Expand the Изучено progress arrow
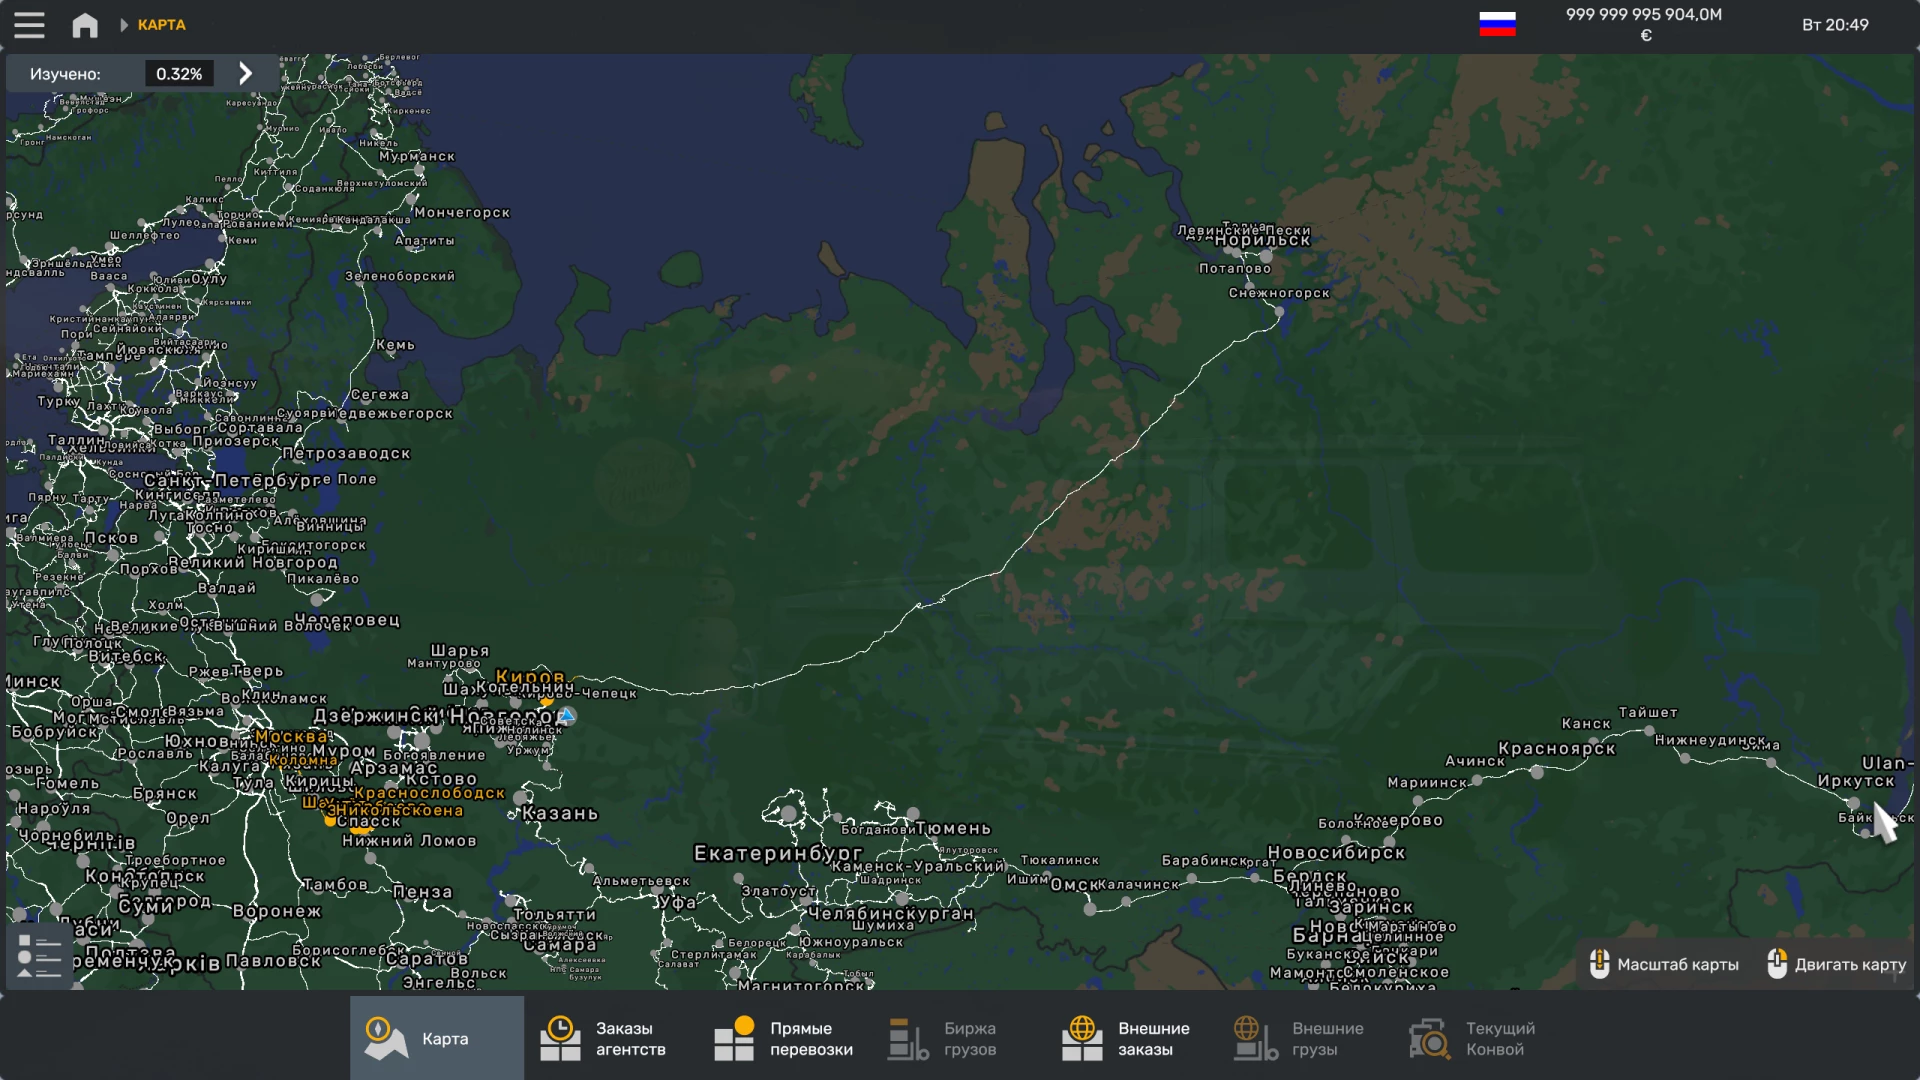This screenshot has height=1080, width=1920. [246, 73]
